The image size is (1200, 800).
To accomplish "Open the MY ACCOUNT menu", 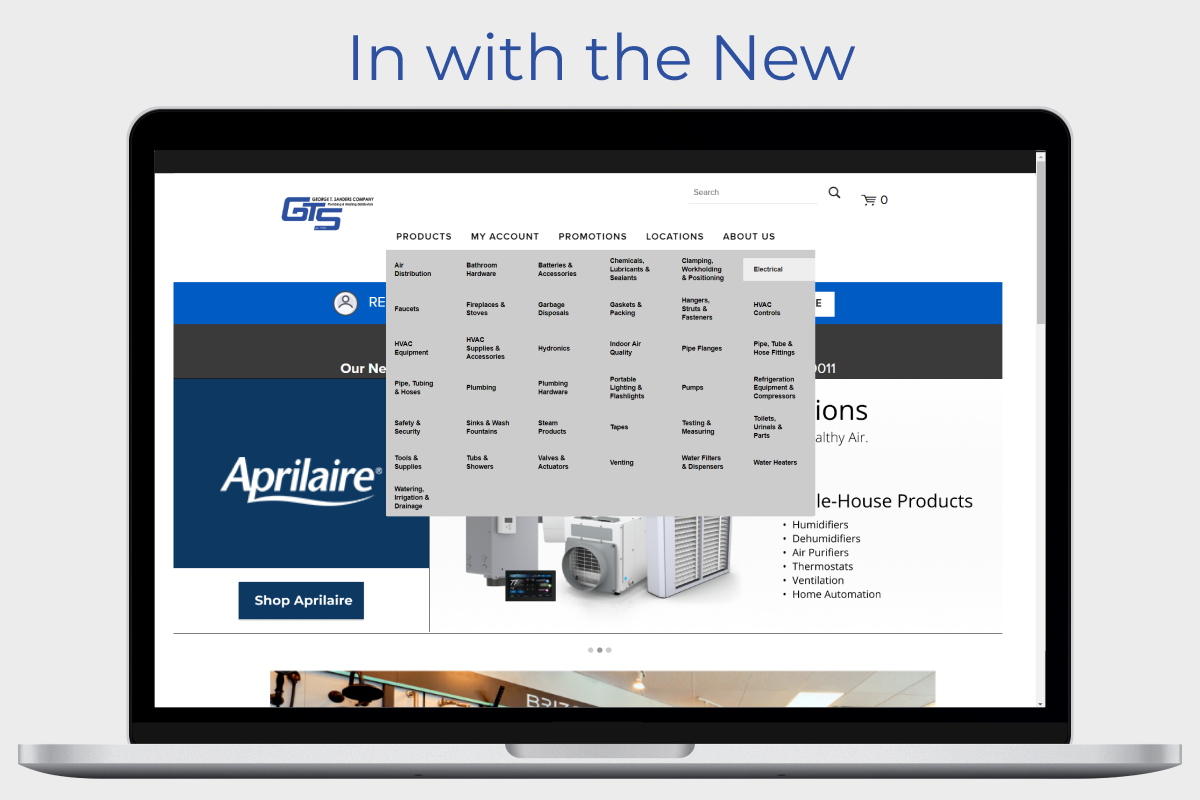I will [505, 237].
